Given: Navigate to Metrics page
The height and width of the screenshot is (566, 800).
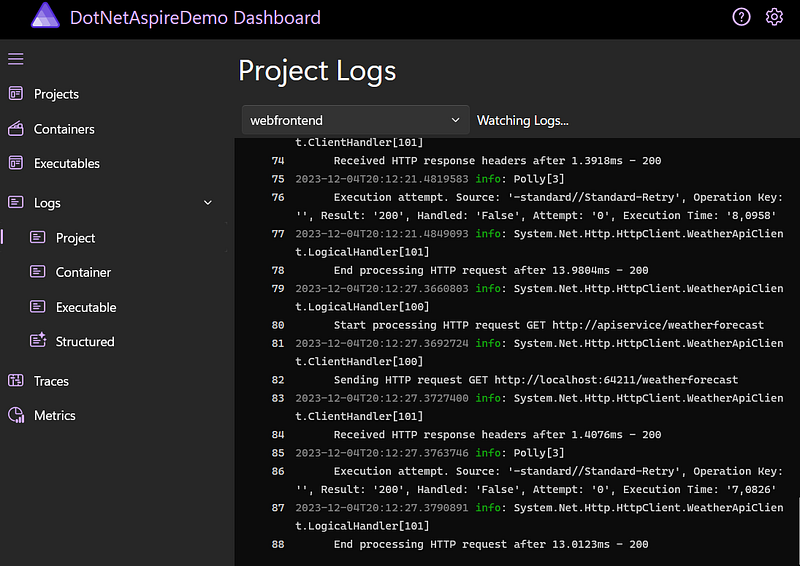Looking at the screenshot, I should click(x=55, y=415).
